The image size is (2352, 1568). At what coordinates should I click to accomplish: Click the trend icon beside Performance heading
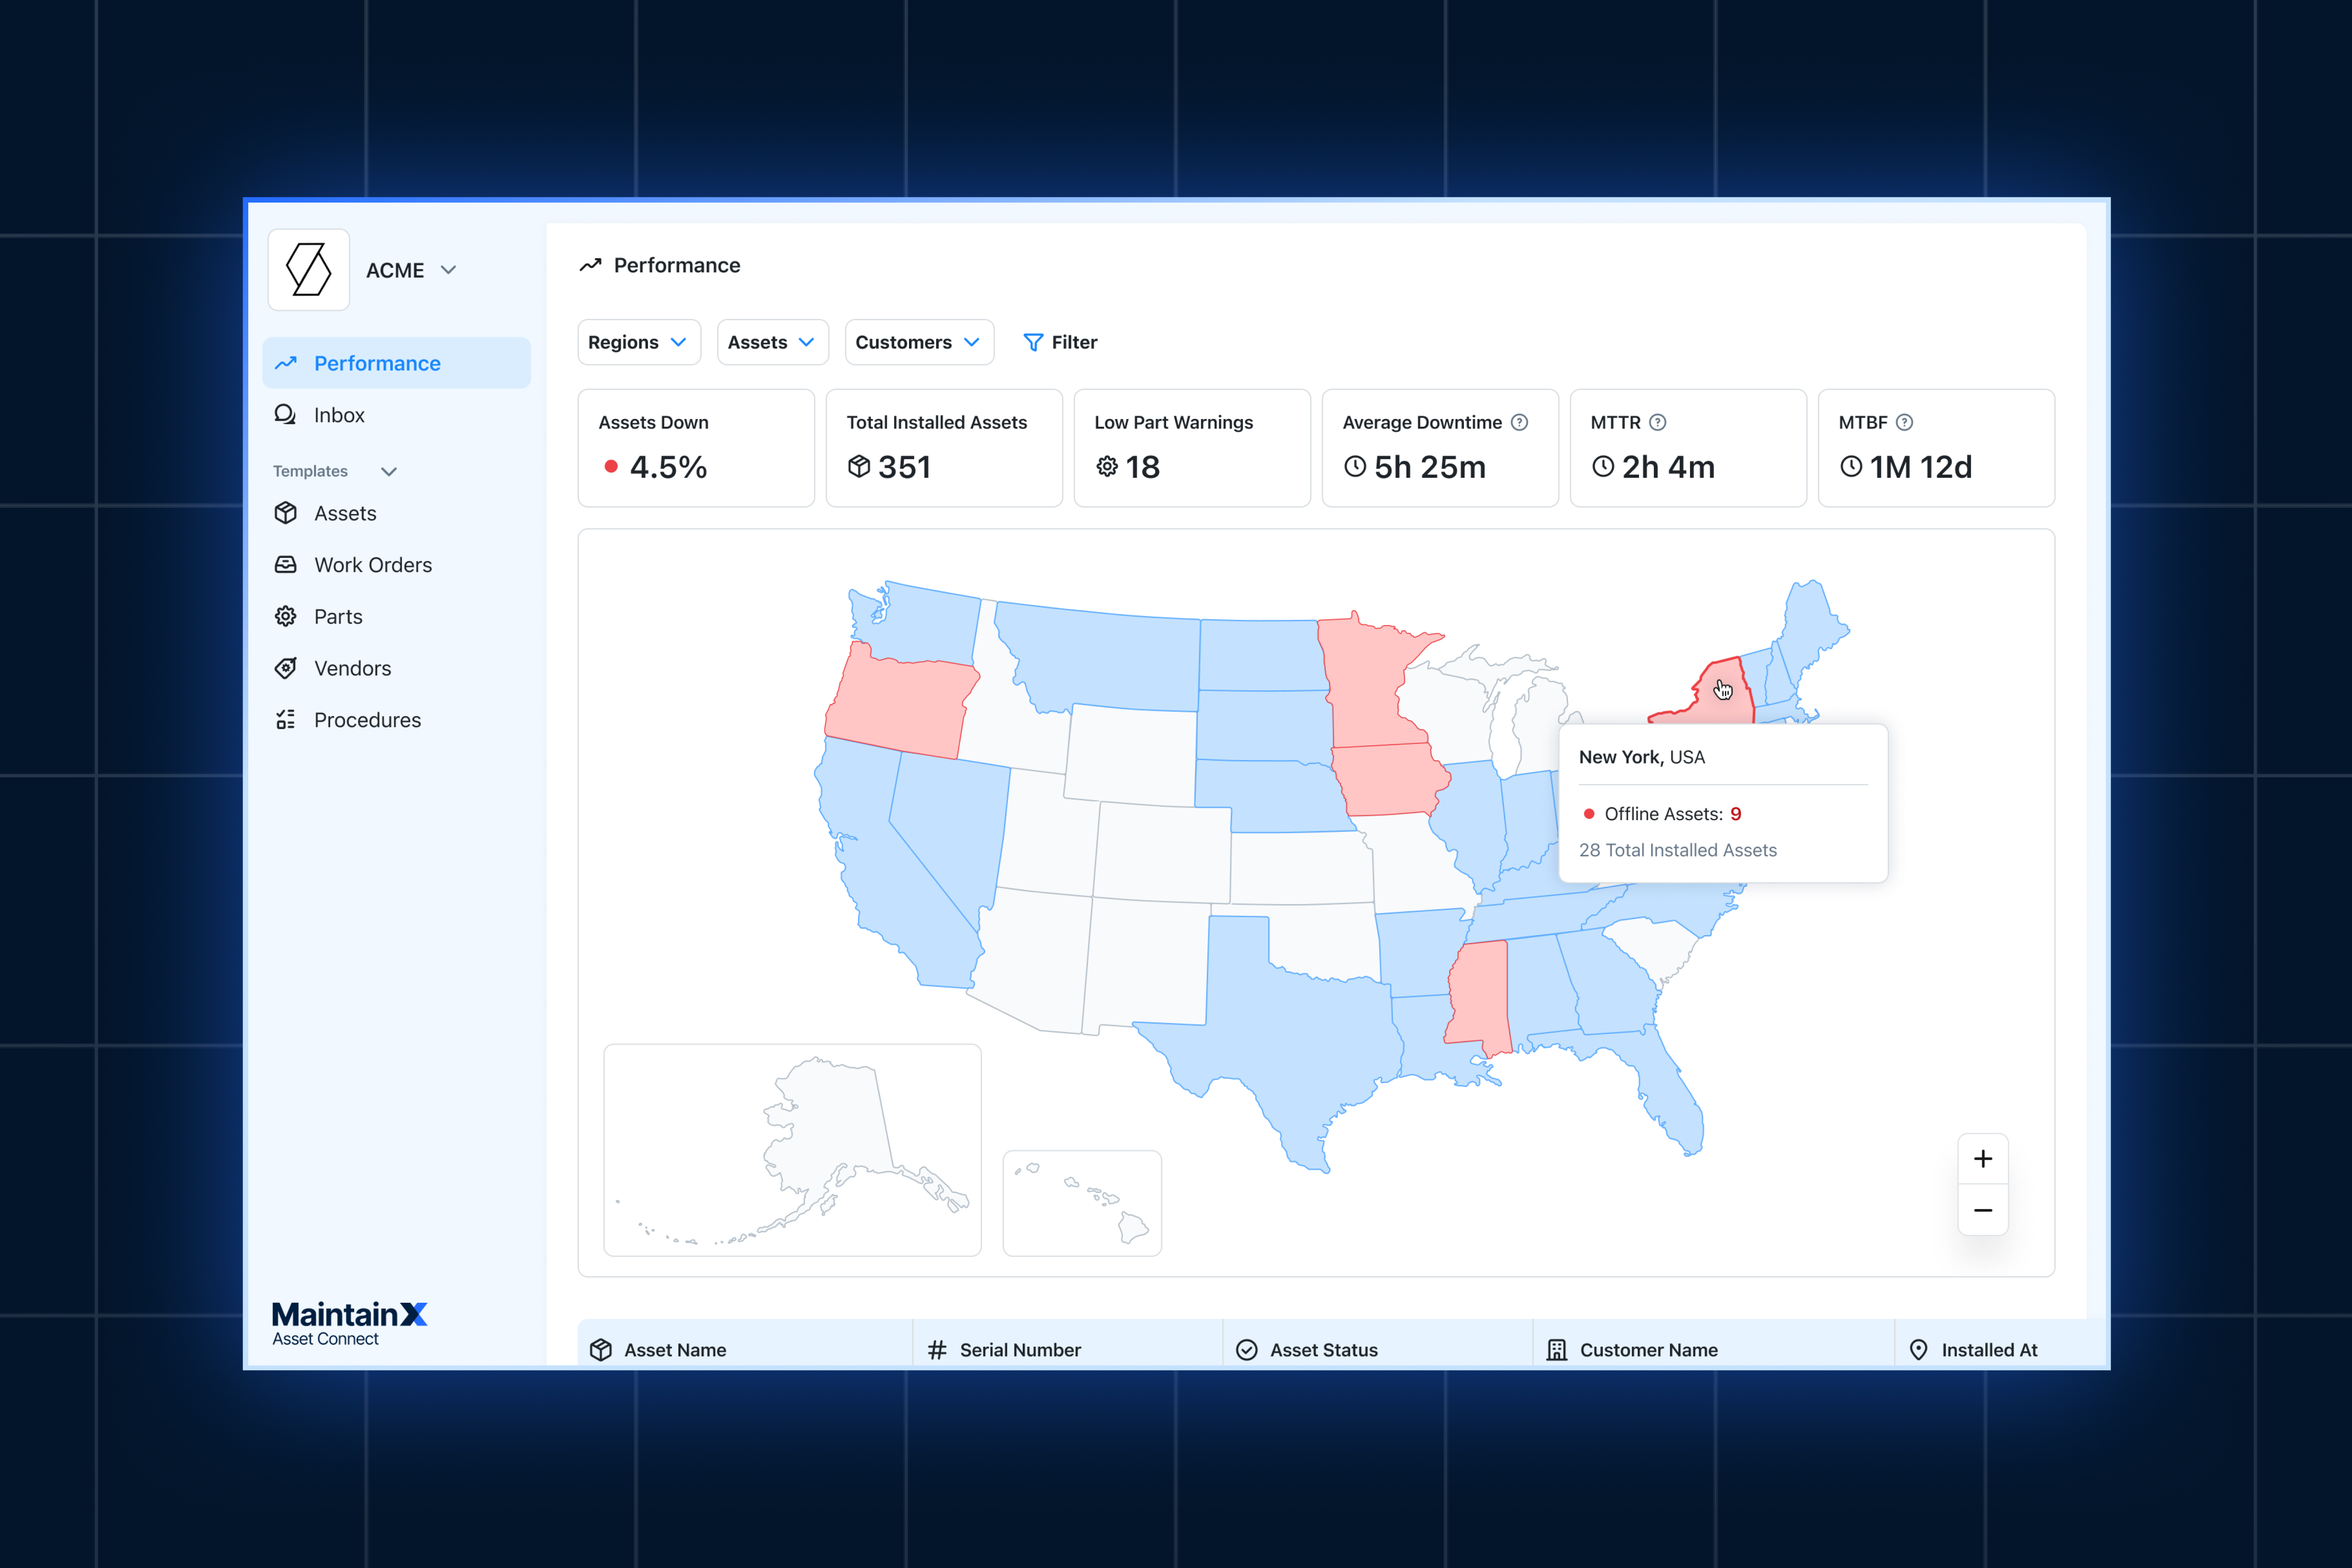tap(590, 265)
